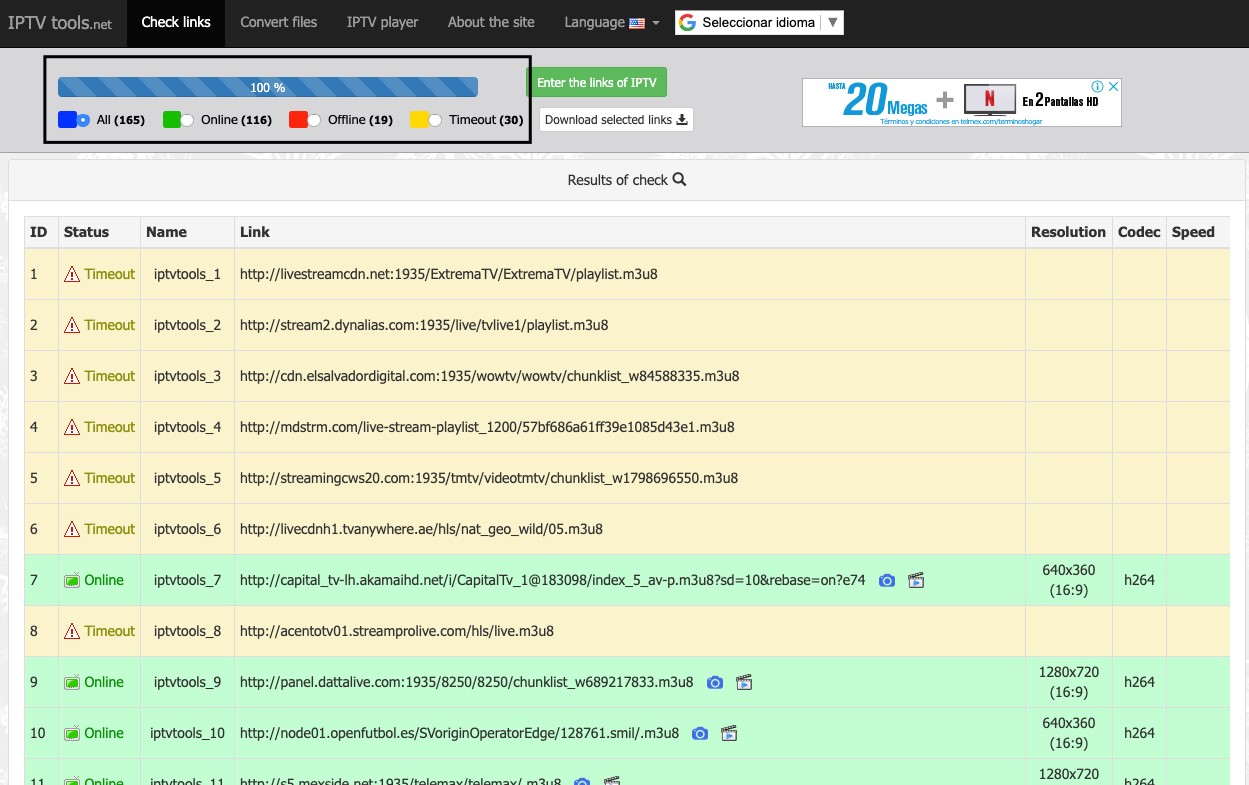Click camera screenshot icon for iptvtools_7
The height and width of the screenshot is (785, 1249).
point(886,581)
